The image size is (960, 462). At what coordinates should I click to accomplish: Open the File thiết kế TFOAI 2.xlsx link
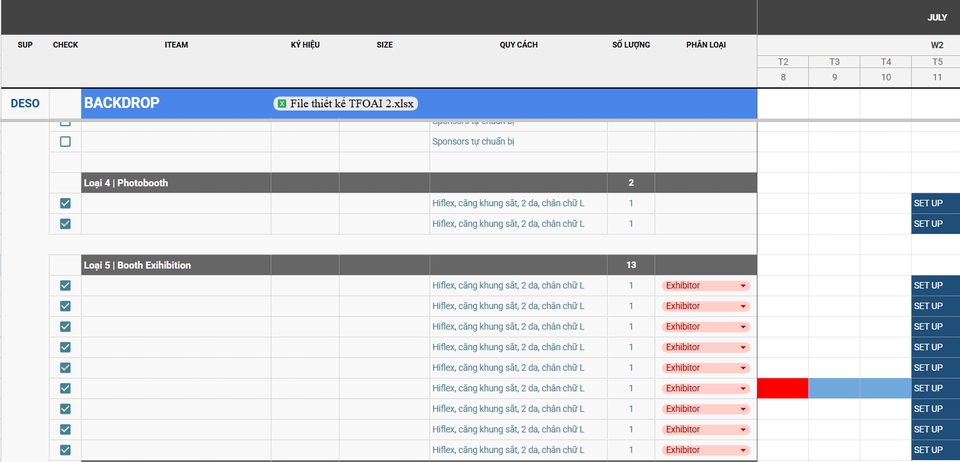tap(352, 103)
